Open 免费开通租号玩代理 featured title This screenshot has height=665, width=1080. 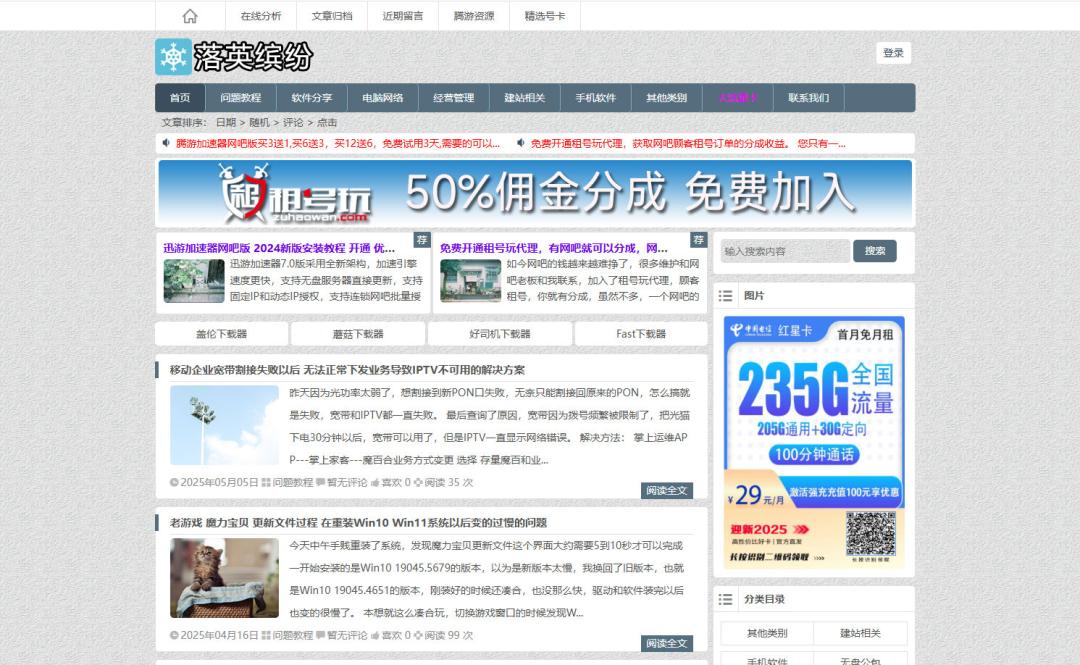click(553, 248)
